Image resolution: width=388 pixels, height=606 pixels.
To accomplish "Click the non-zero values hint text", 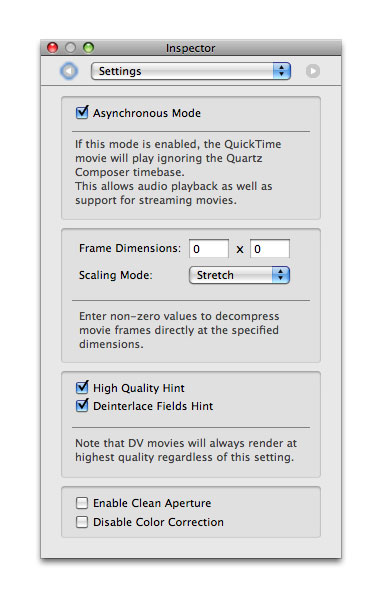I will (x=179, y=330).
